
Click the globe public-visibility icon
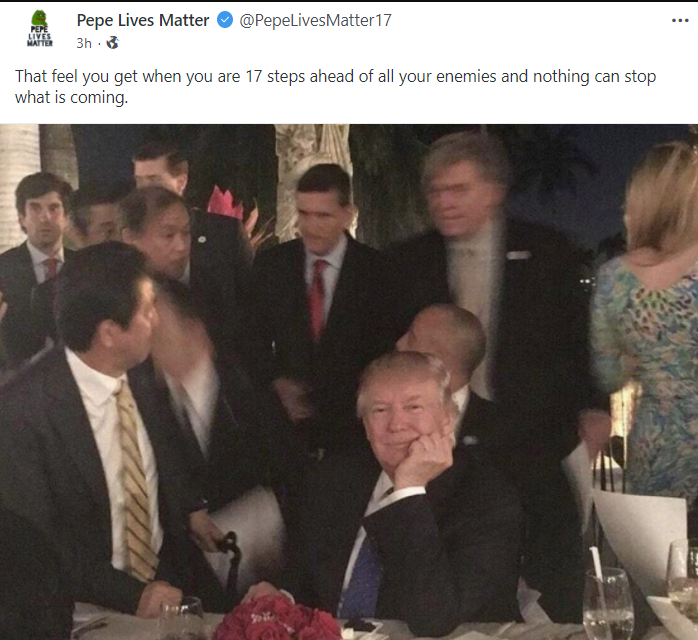click(x=112, y=43)
